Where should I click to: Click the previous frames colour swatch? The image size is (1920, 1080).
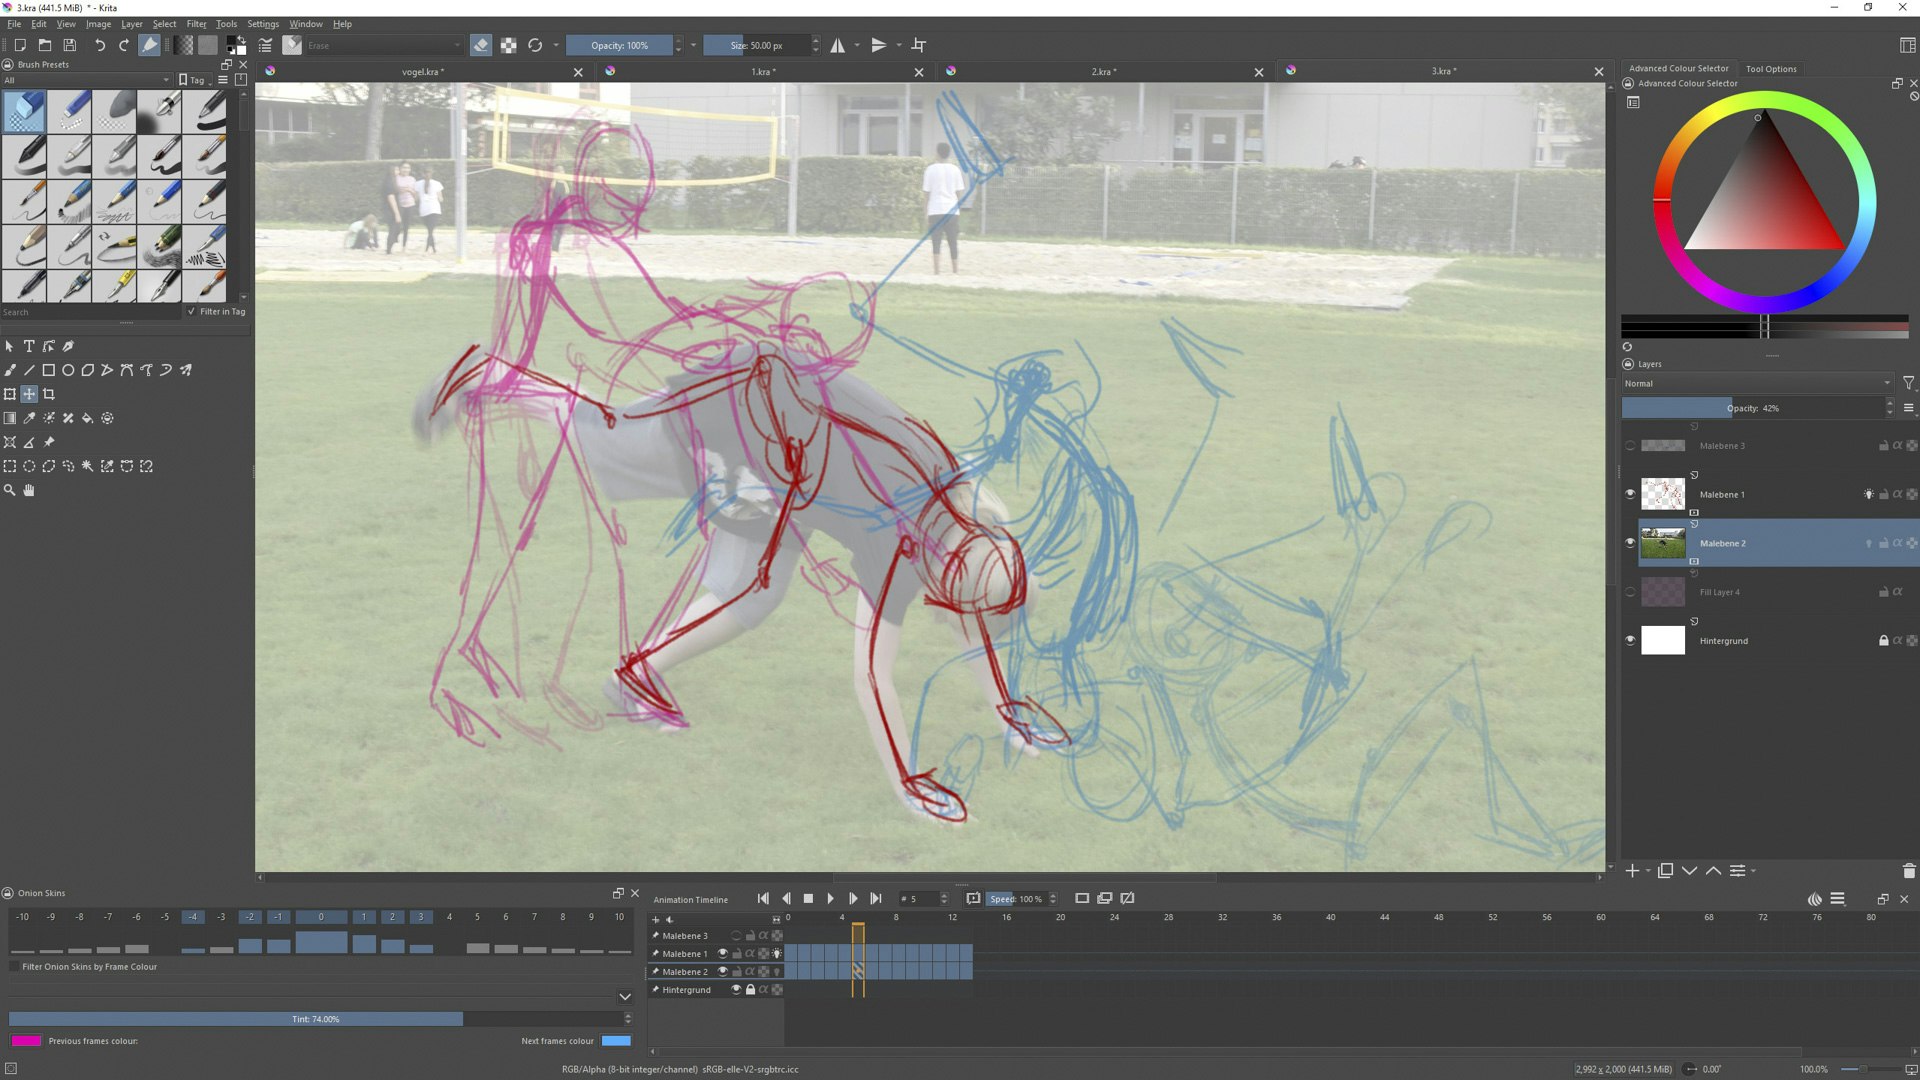[x=27, y=1040]
